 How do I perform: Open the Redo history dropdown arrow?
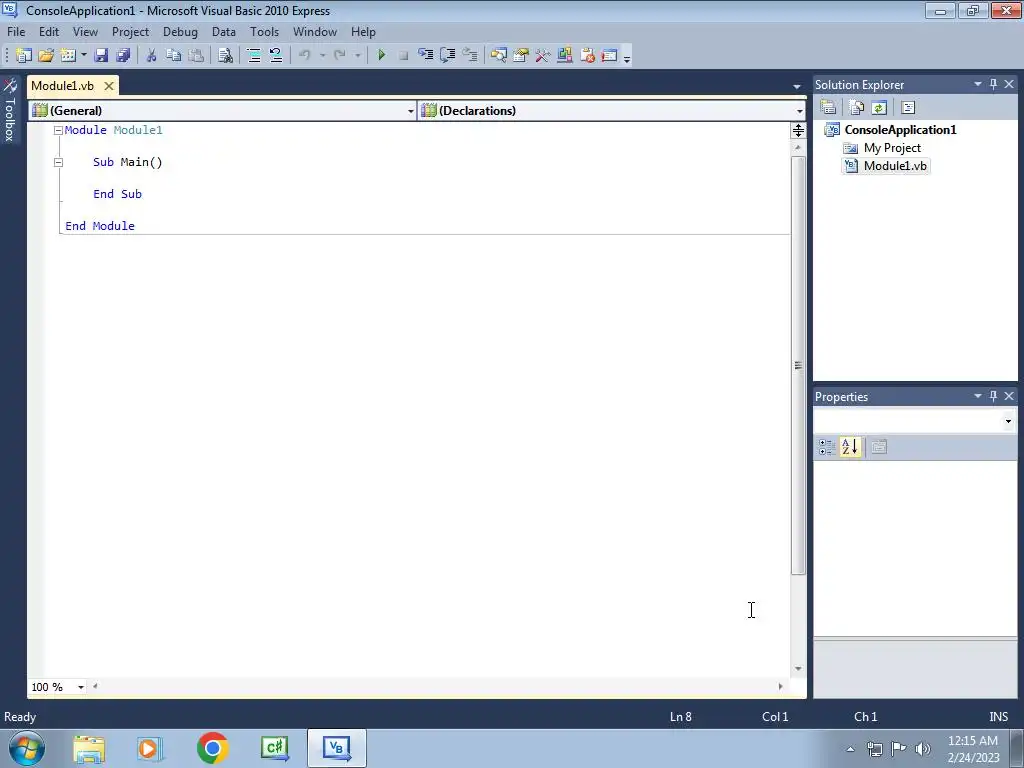[357, 56]
